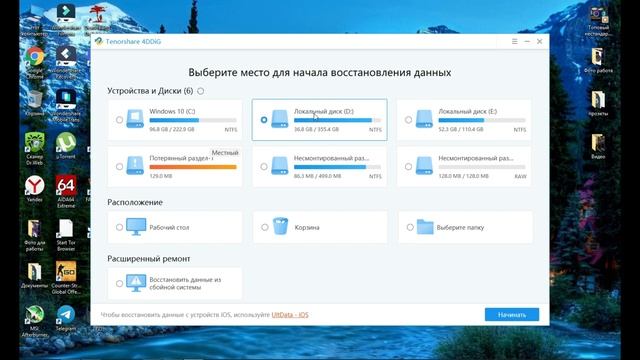The width and height of the screenshot is (640, 360).
Task: Open uTorrent desktop shortcut
Action: (x=66, y=143)
